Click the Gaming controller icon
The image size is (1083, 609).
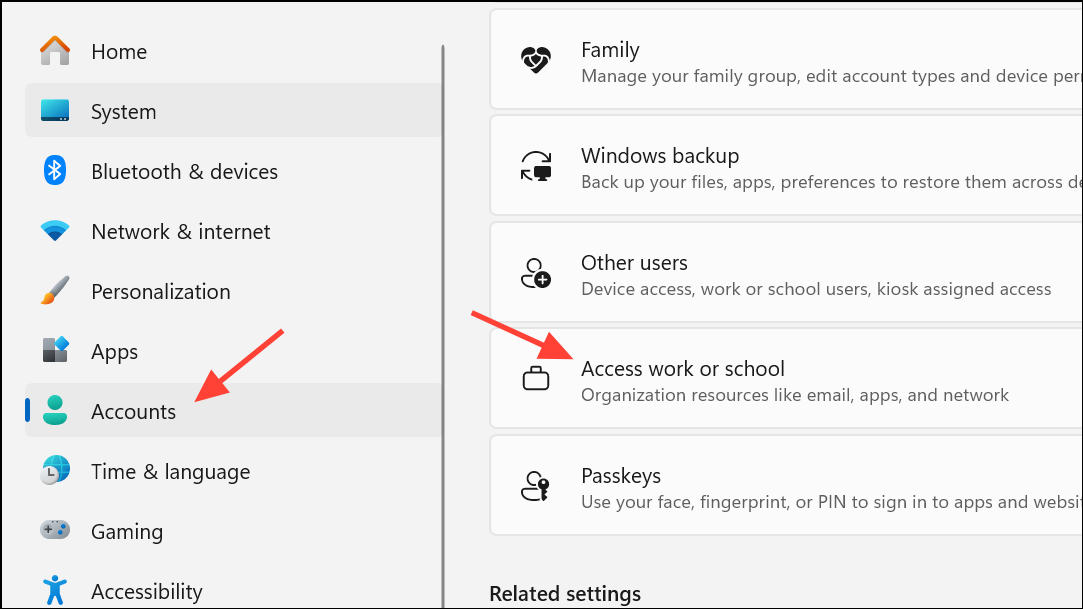tap(54, 531)
